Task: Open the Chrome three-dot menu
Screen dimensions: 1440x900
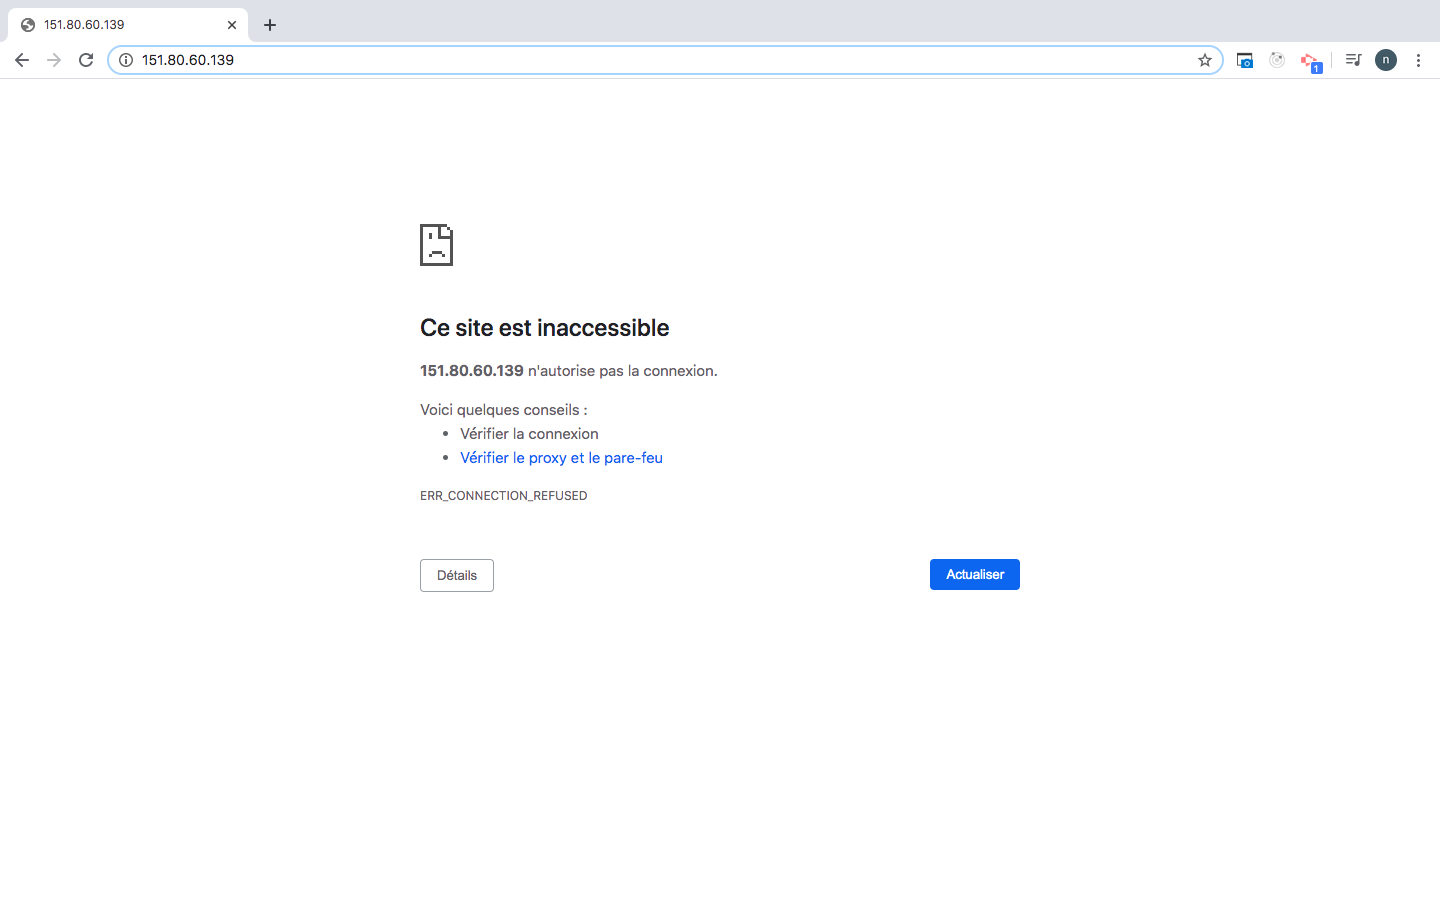Action: click(1418, 60)
